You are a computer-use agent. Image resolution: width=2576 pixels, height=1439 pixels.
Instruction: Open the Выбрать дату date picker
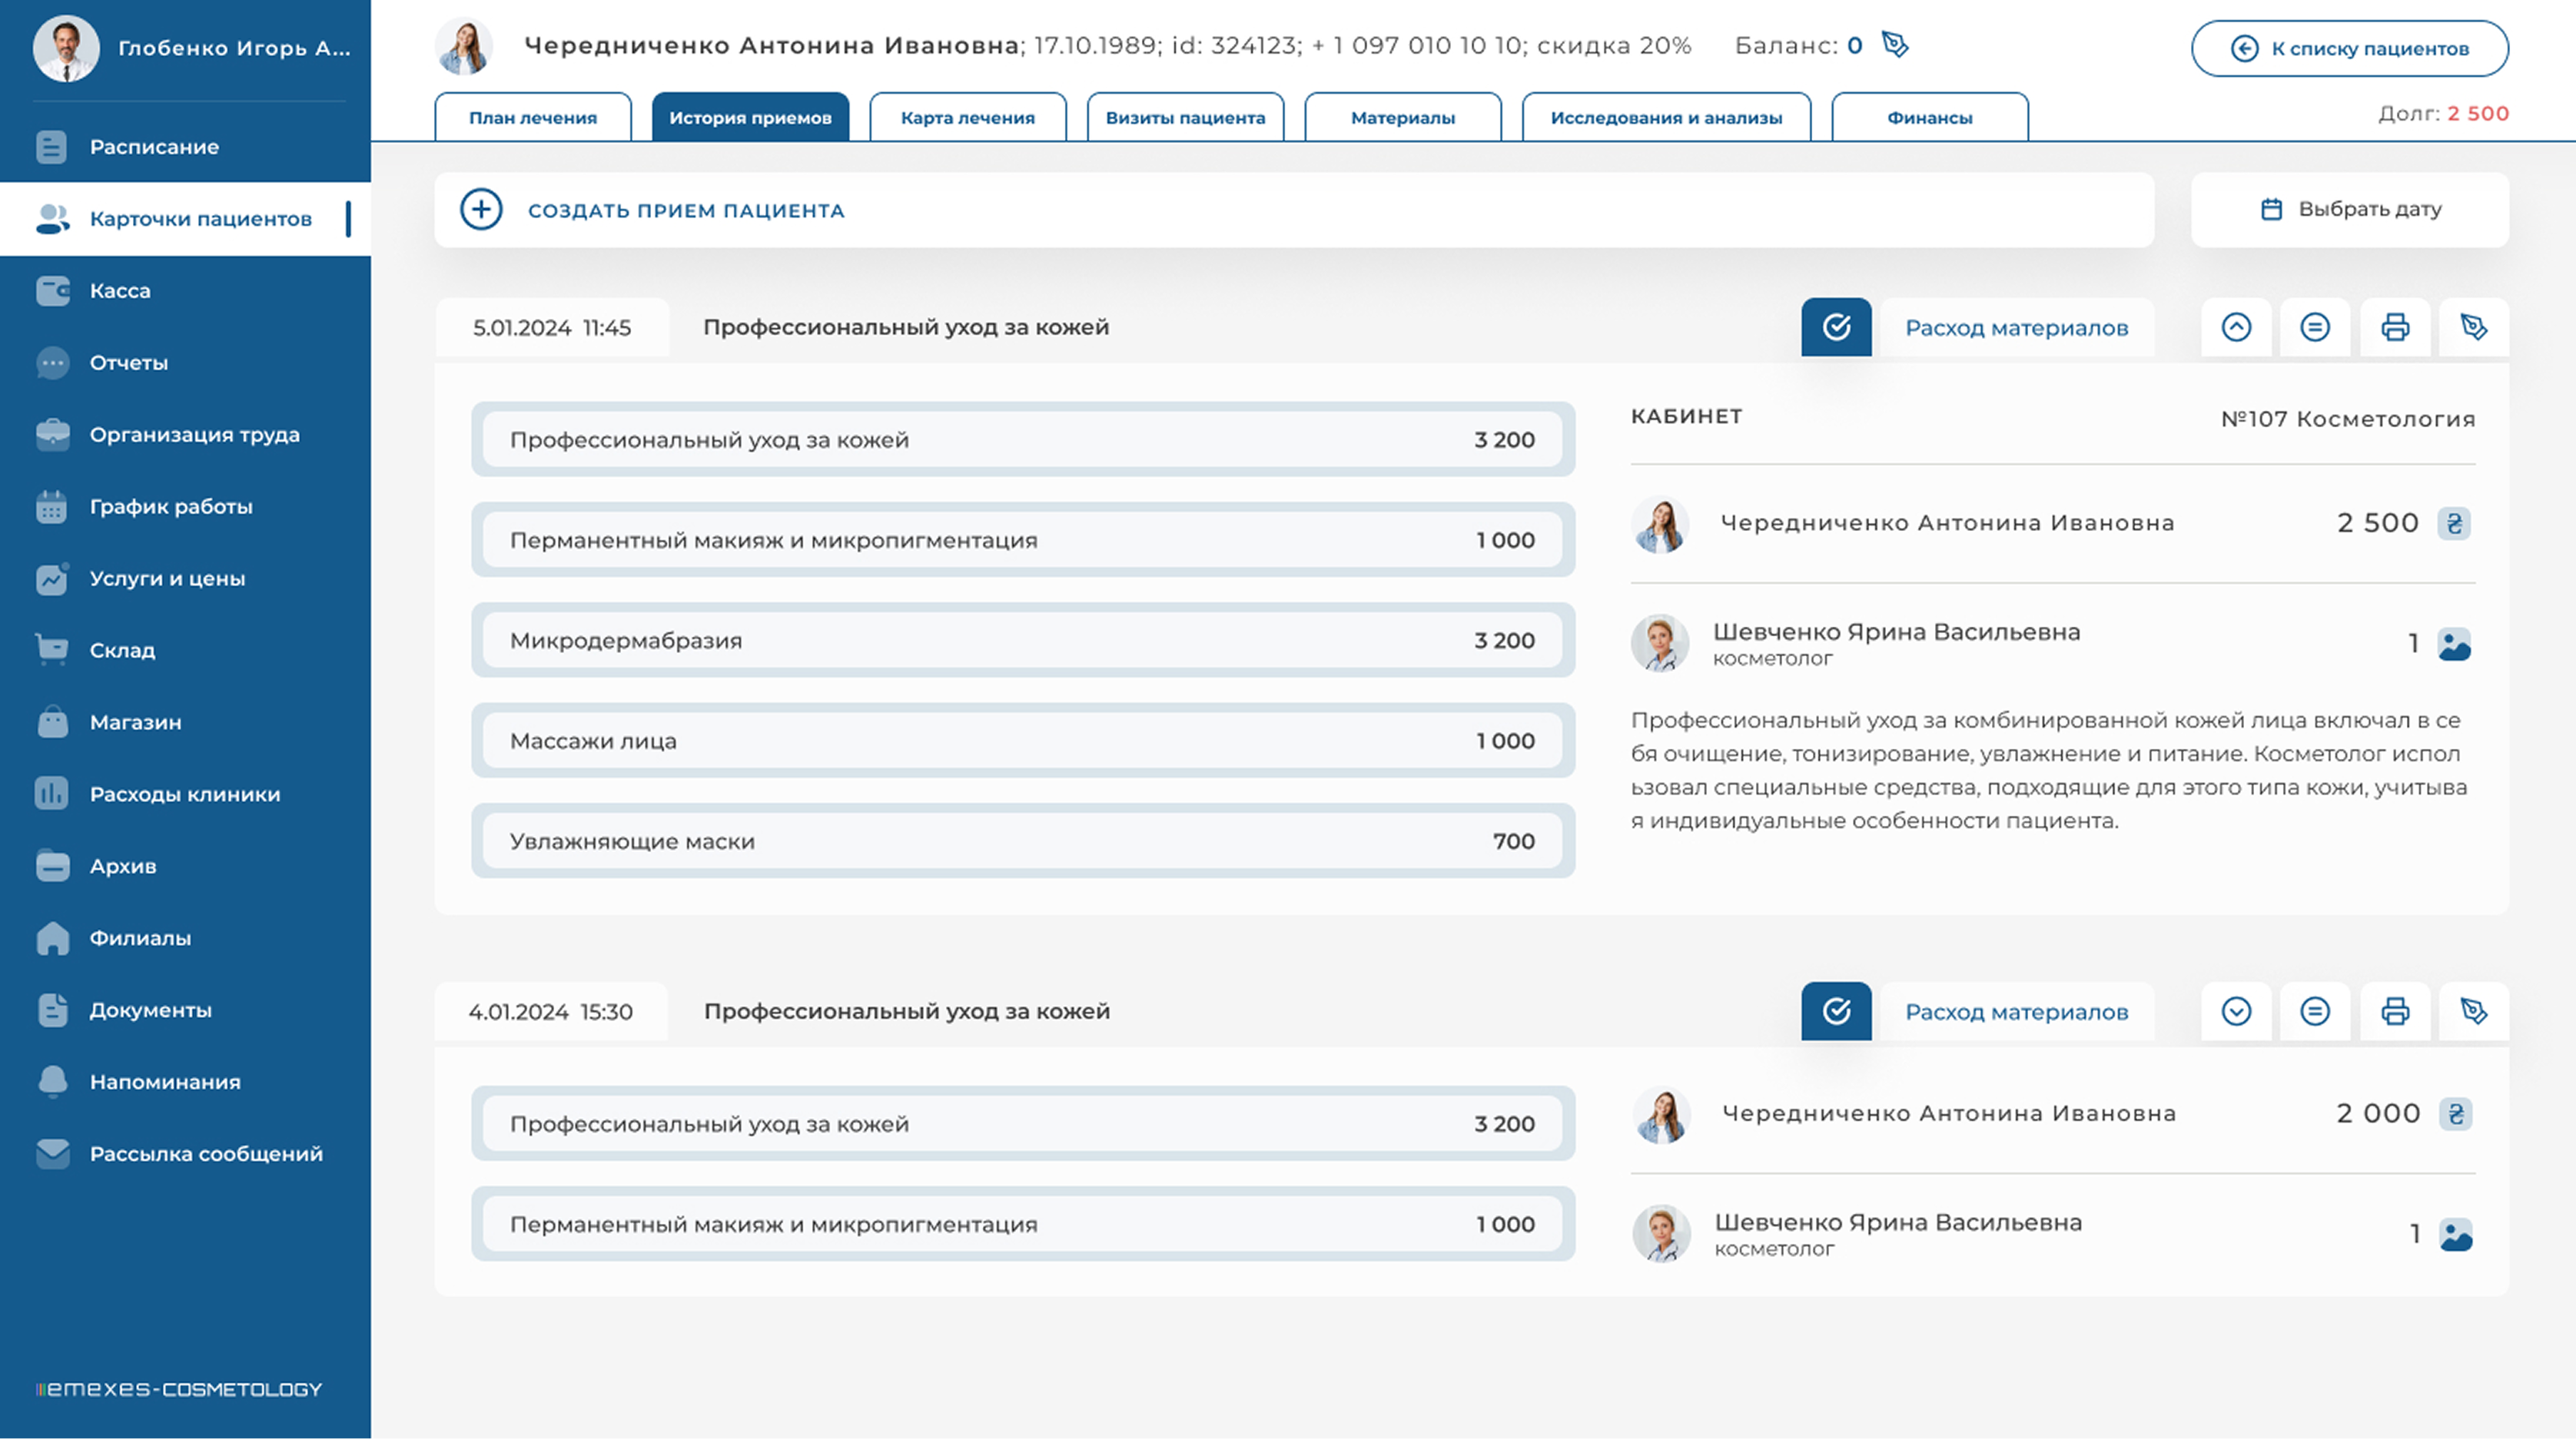[2349, 209]
